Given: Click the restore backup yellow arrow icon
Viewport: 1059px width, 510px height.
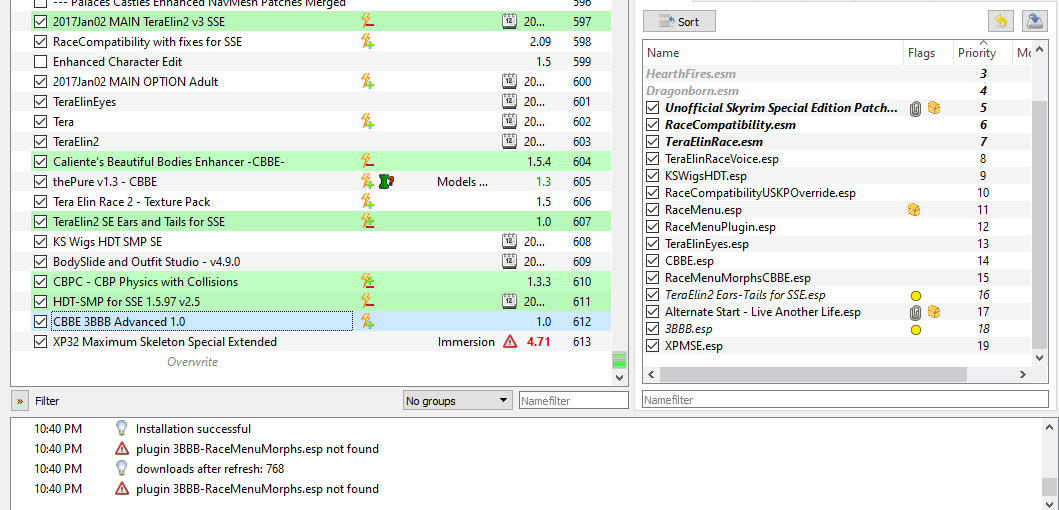Looking at the screenshot, I should [1001, 21].
